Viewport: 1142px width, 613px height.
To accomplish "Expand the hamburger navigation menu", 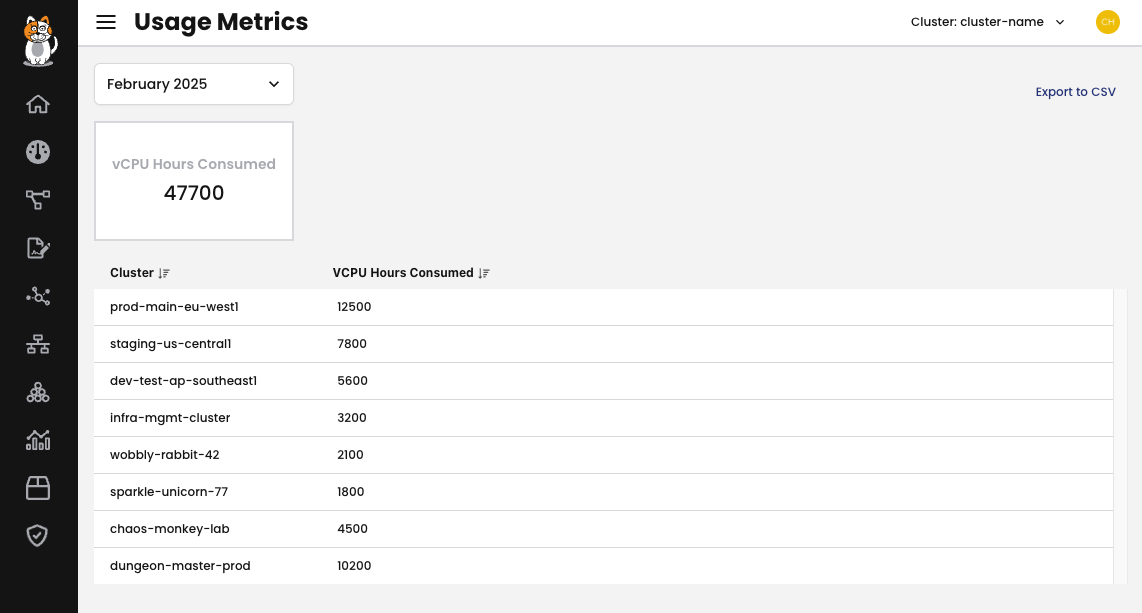I will pyautogui.click(x=106, y=22).
